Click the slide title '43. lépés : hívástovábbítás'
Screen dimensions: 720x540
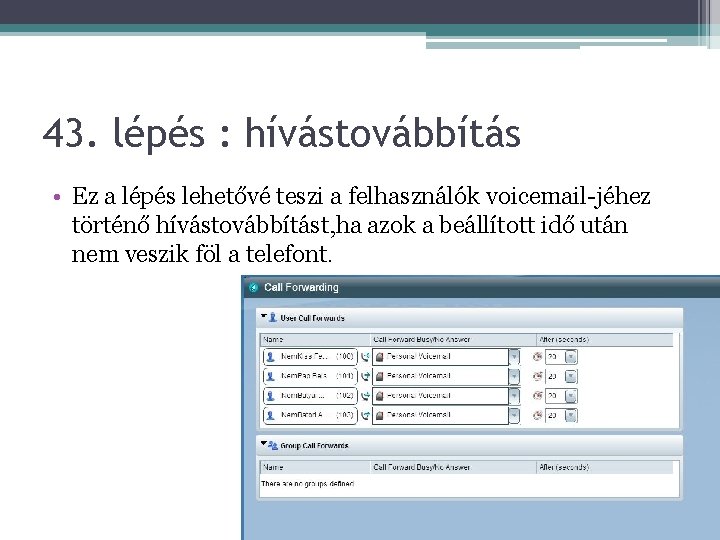point(281,134)
